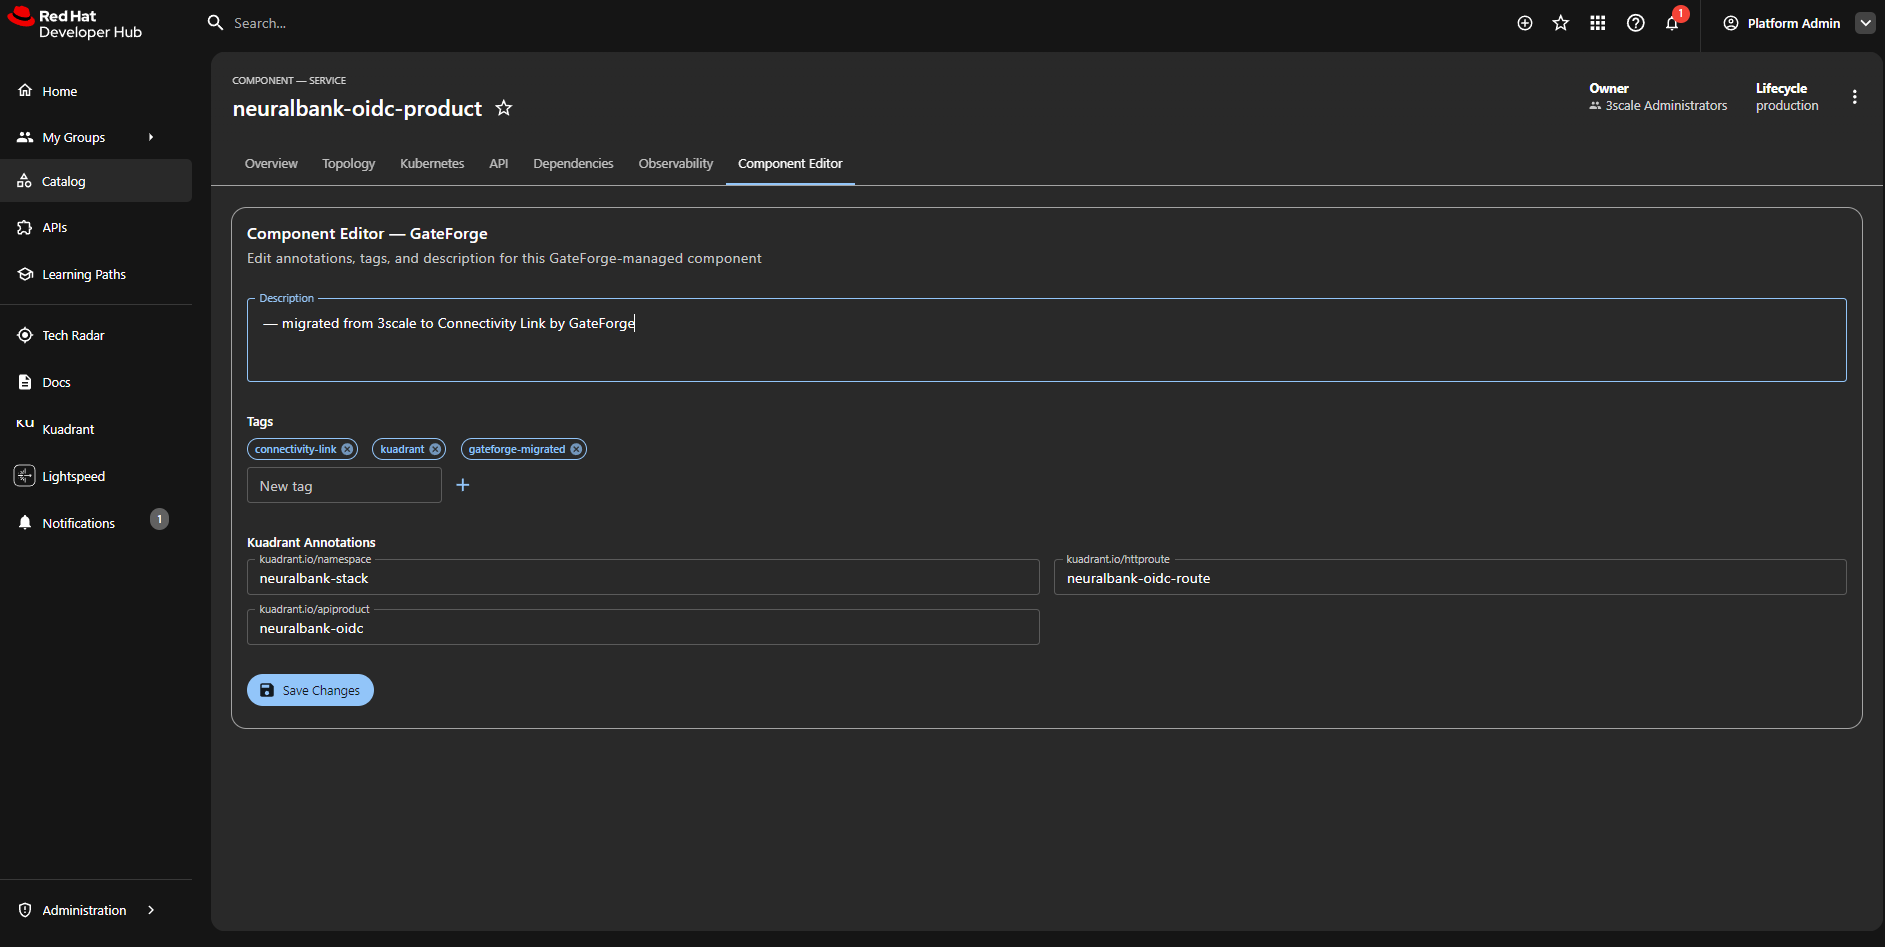The image size is (1885, 947).
Task: Switch to the Observability tab
Action: tap(676, 163)
